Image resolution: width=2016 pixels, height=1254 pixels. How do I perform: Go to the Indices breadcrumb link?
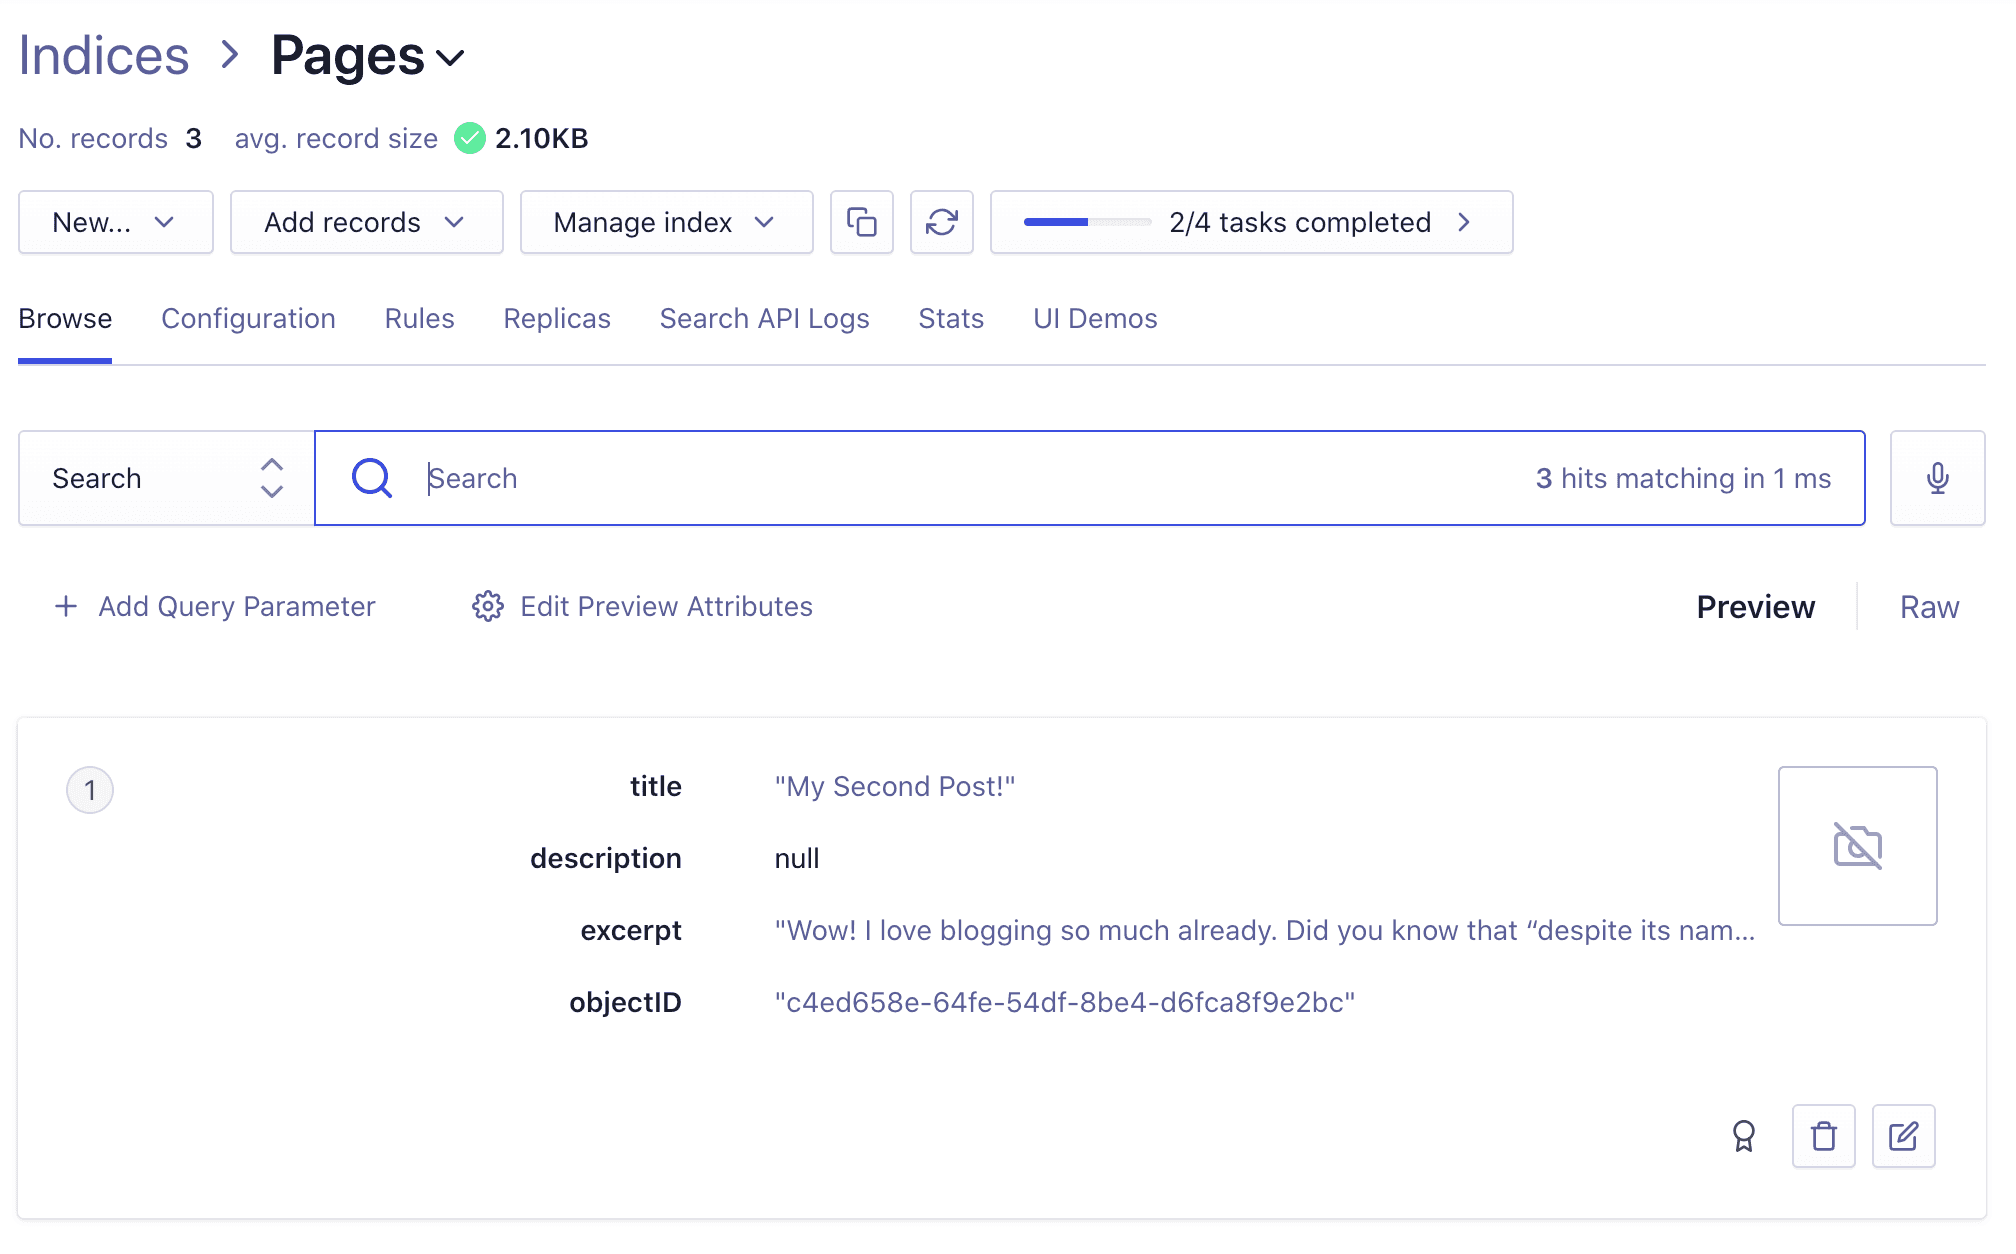[x=104, y=56]
